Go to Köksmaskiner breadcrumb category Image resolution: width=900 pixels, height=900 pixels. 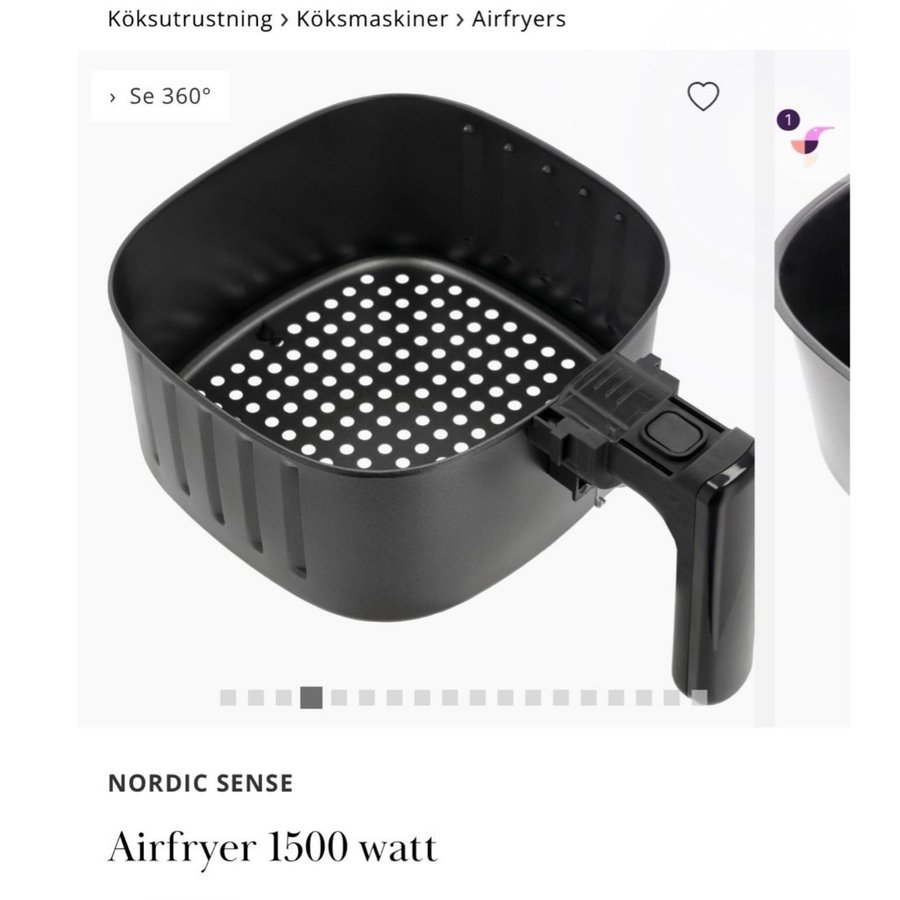tap(372, 19)
